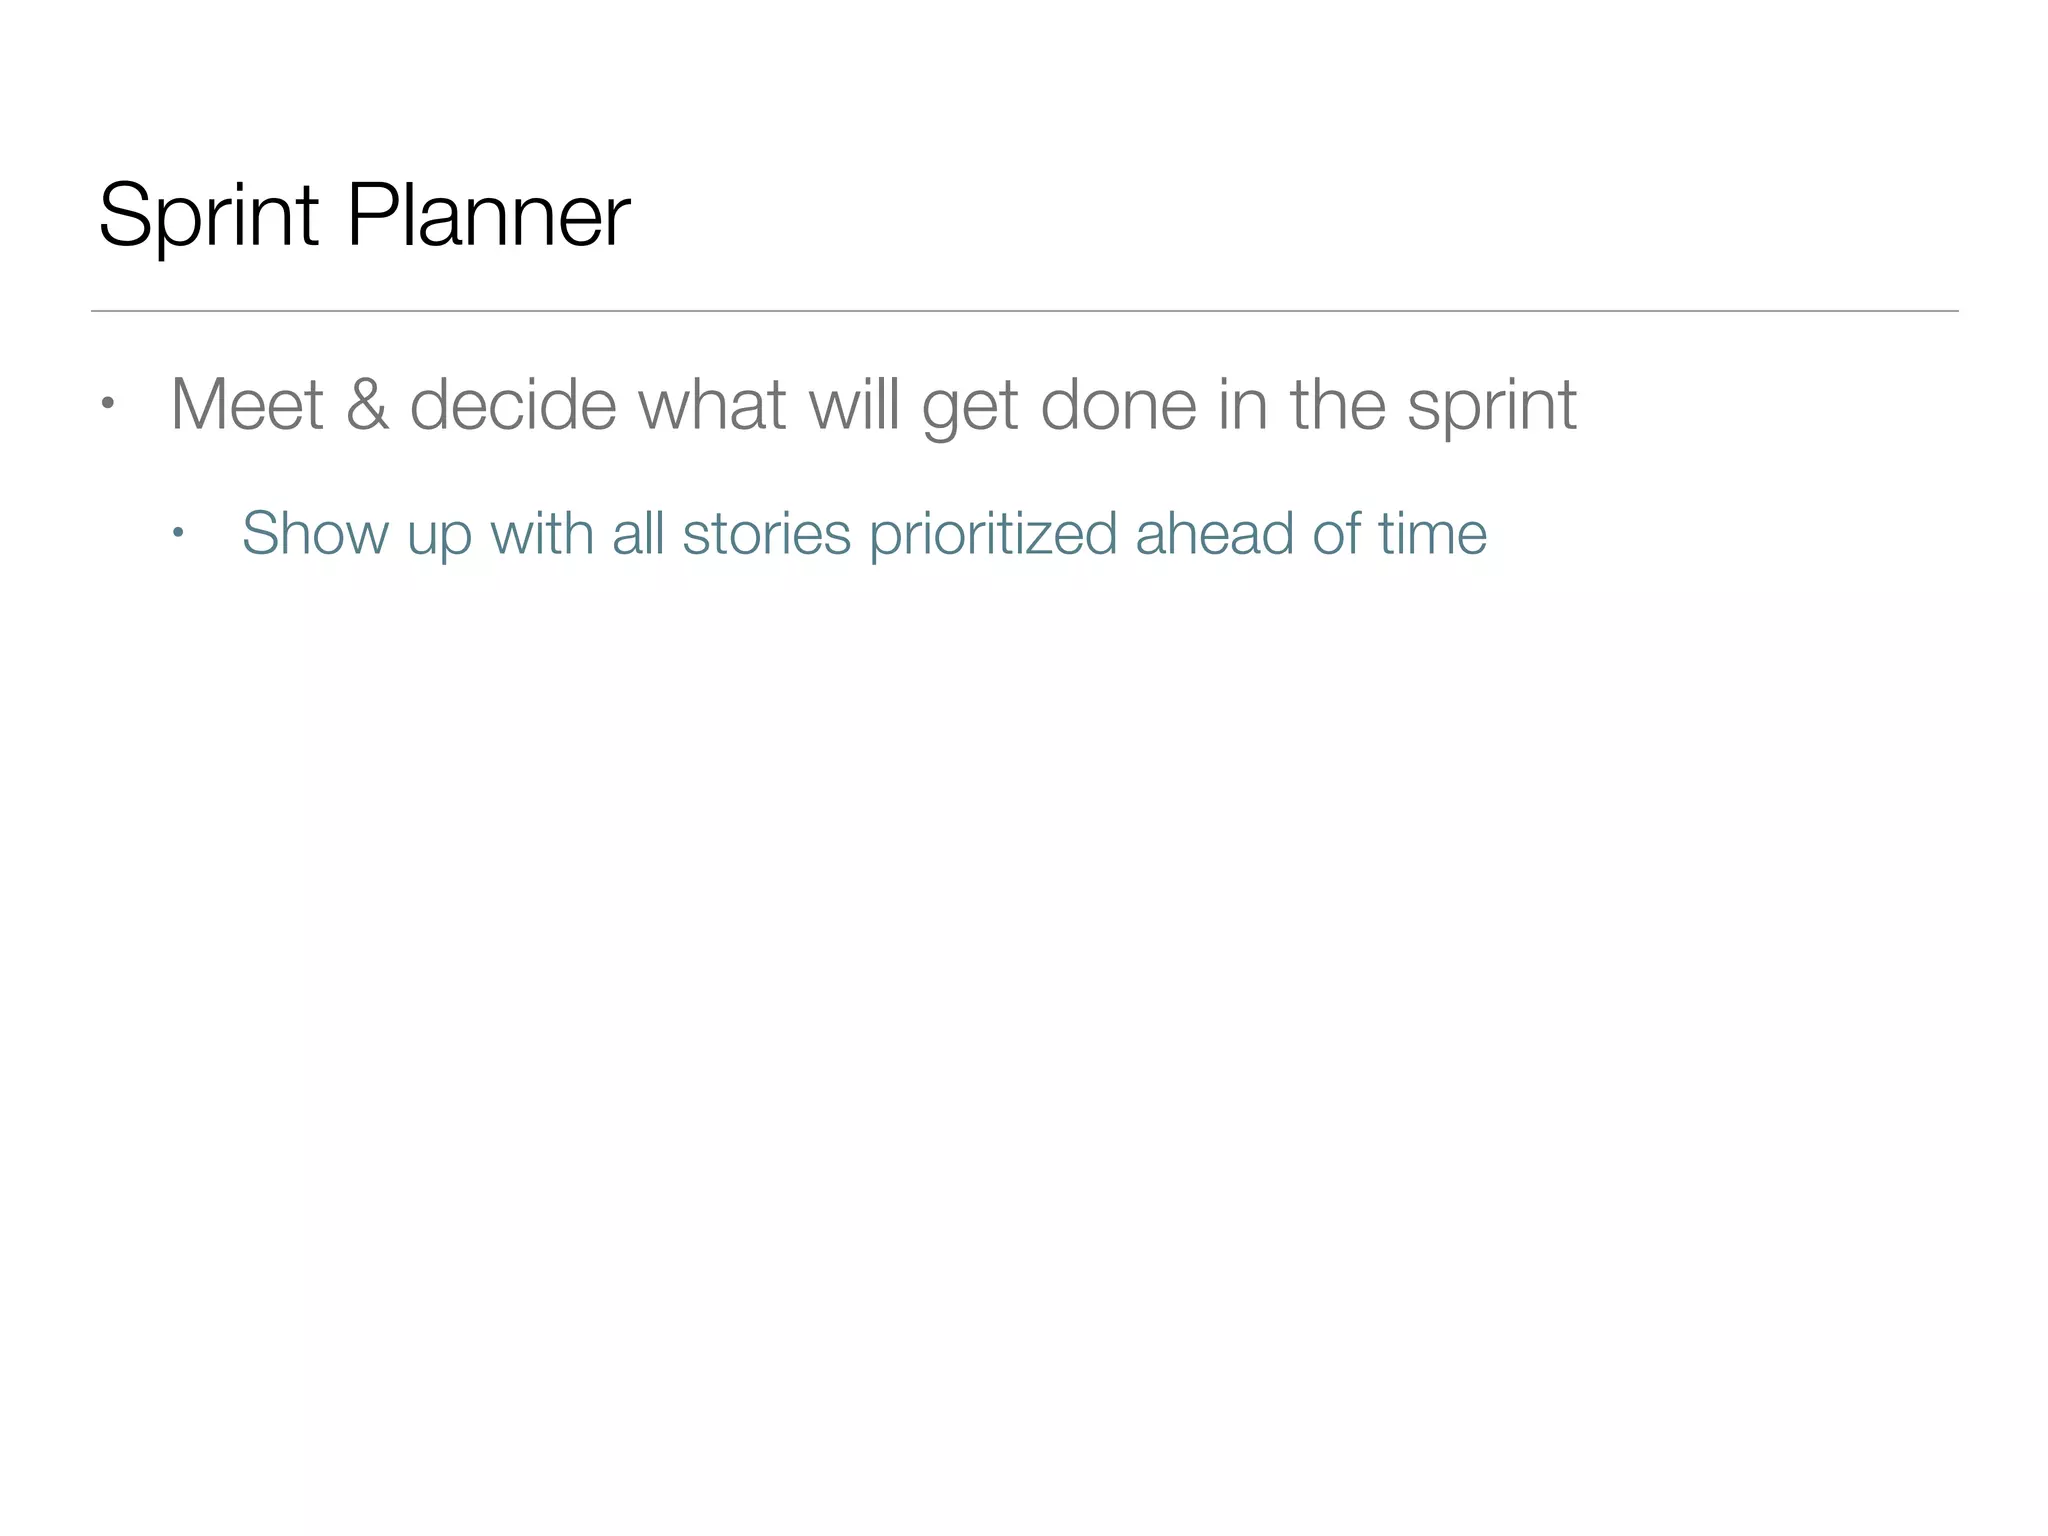
Task: Select the bullet dot before "Meet & decide"
Action: (x=107, y=405)
